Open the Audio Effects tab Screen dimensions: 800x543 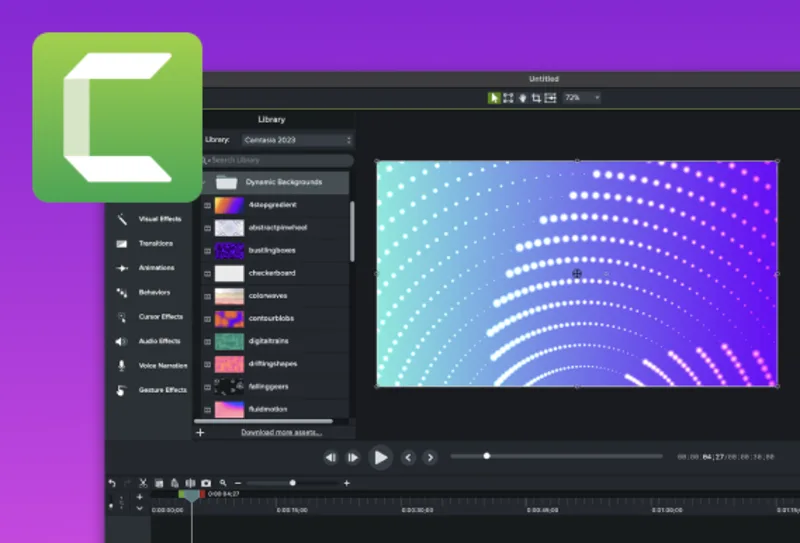(x=148, y=341)
